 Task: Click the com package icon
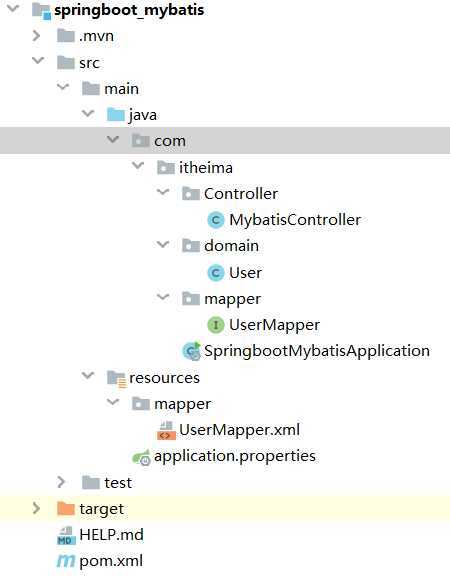pos(141,141)
